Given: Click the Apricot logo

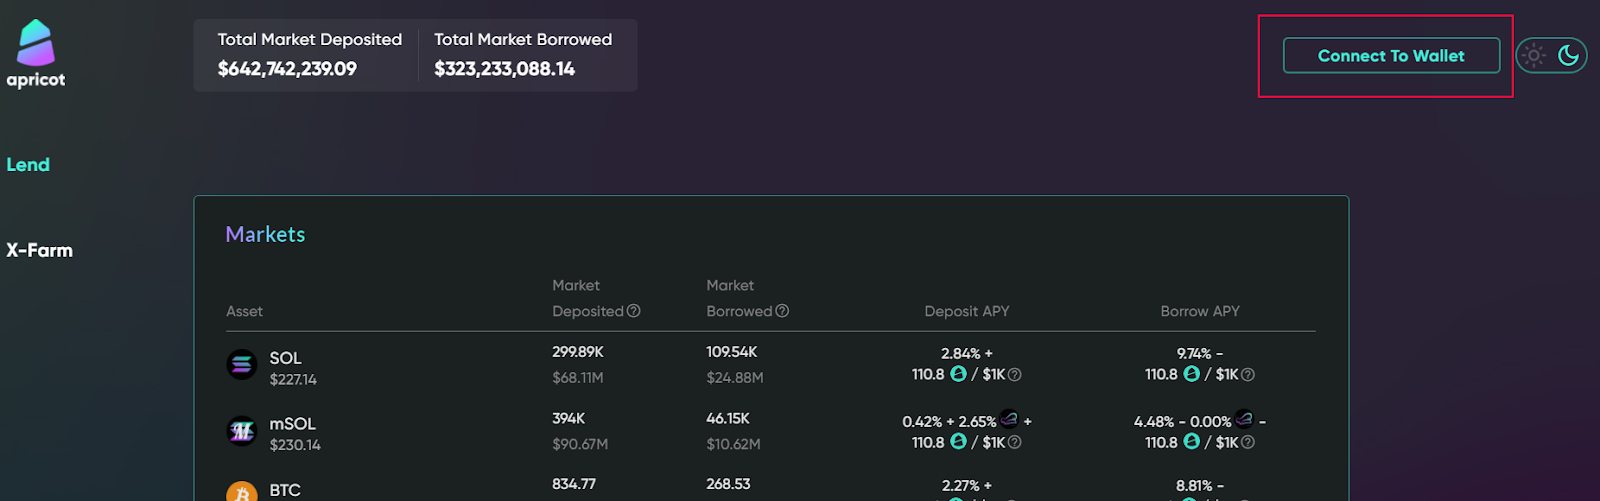Looking at the screenshot, I should tap(36, 54).
